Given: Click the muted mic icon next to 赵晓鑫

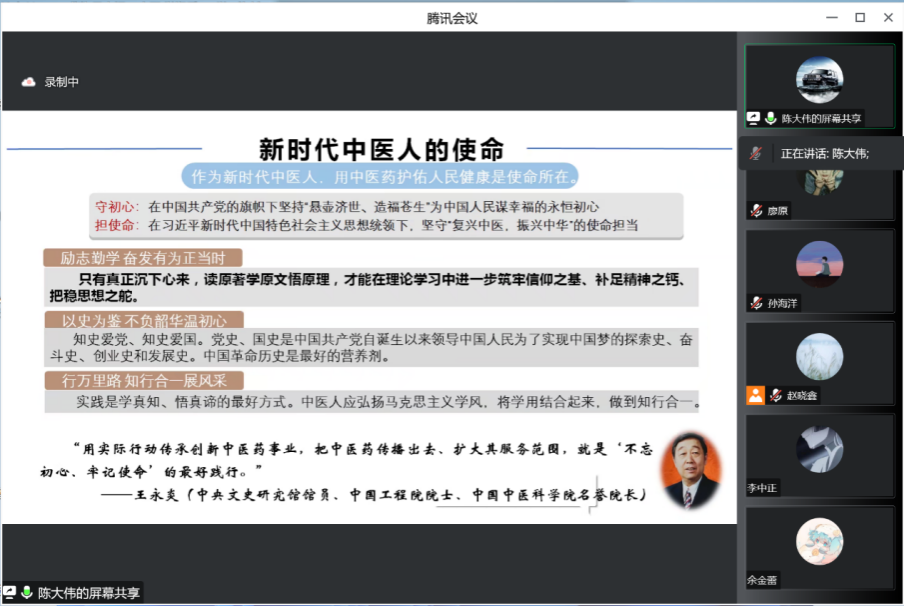Looking at the screenshot, I should pos(775,396).
